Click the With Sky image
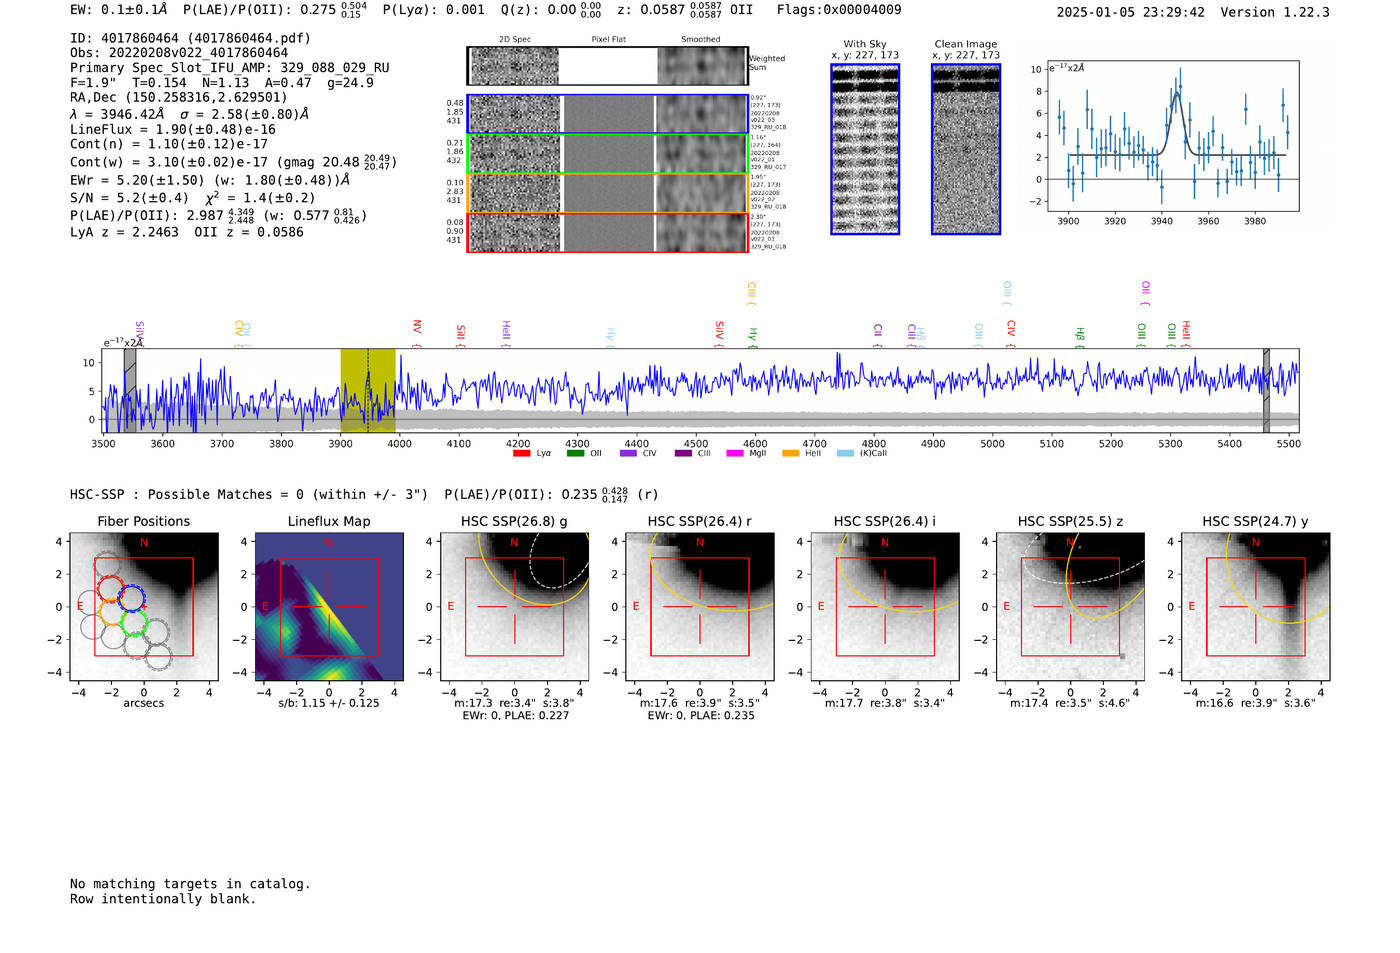1400x953 pixels. [x=865, y=150]
